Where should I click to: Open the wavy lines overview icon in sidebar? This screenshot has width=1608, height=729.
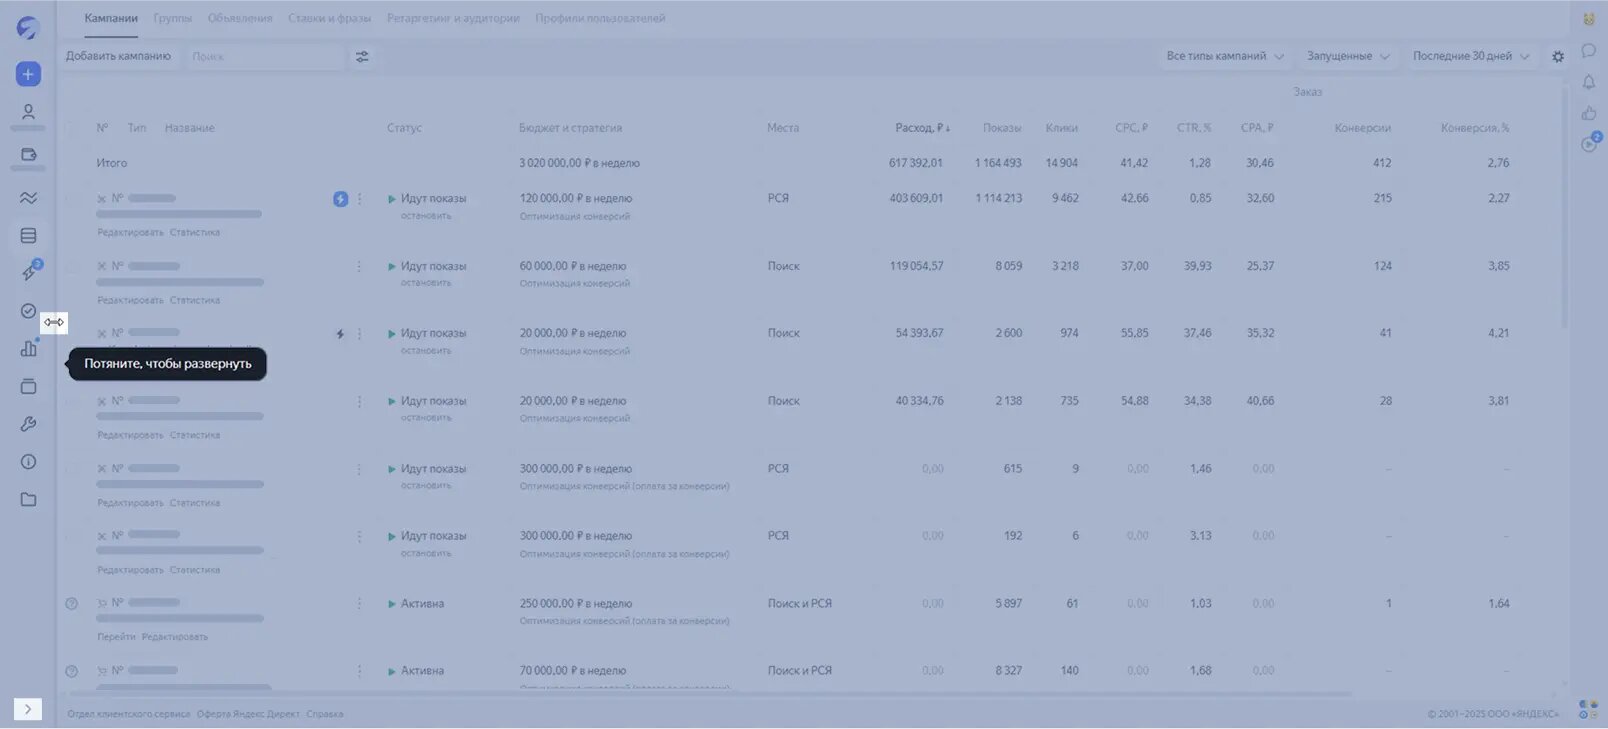(x=28, y=198)
